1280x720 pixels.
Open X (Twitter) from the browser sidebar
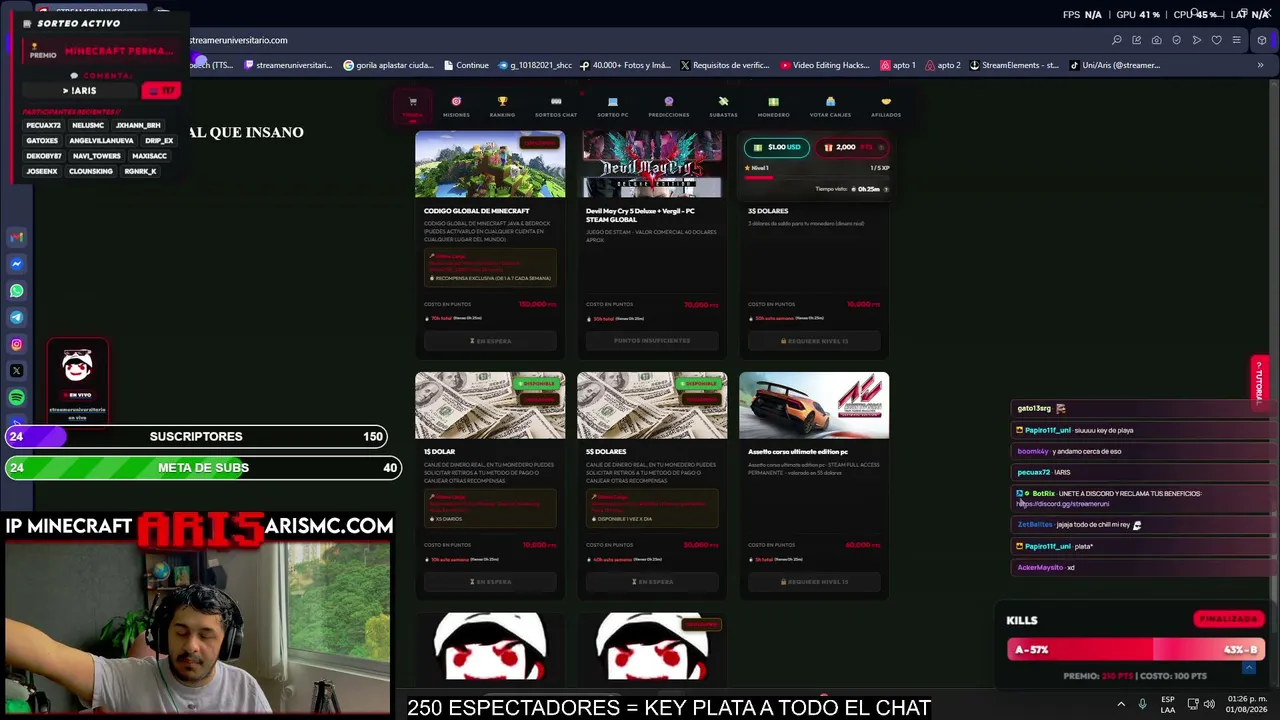16,371
